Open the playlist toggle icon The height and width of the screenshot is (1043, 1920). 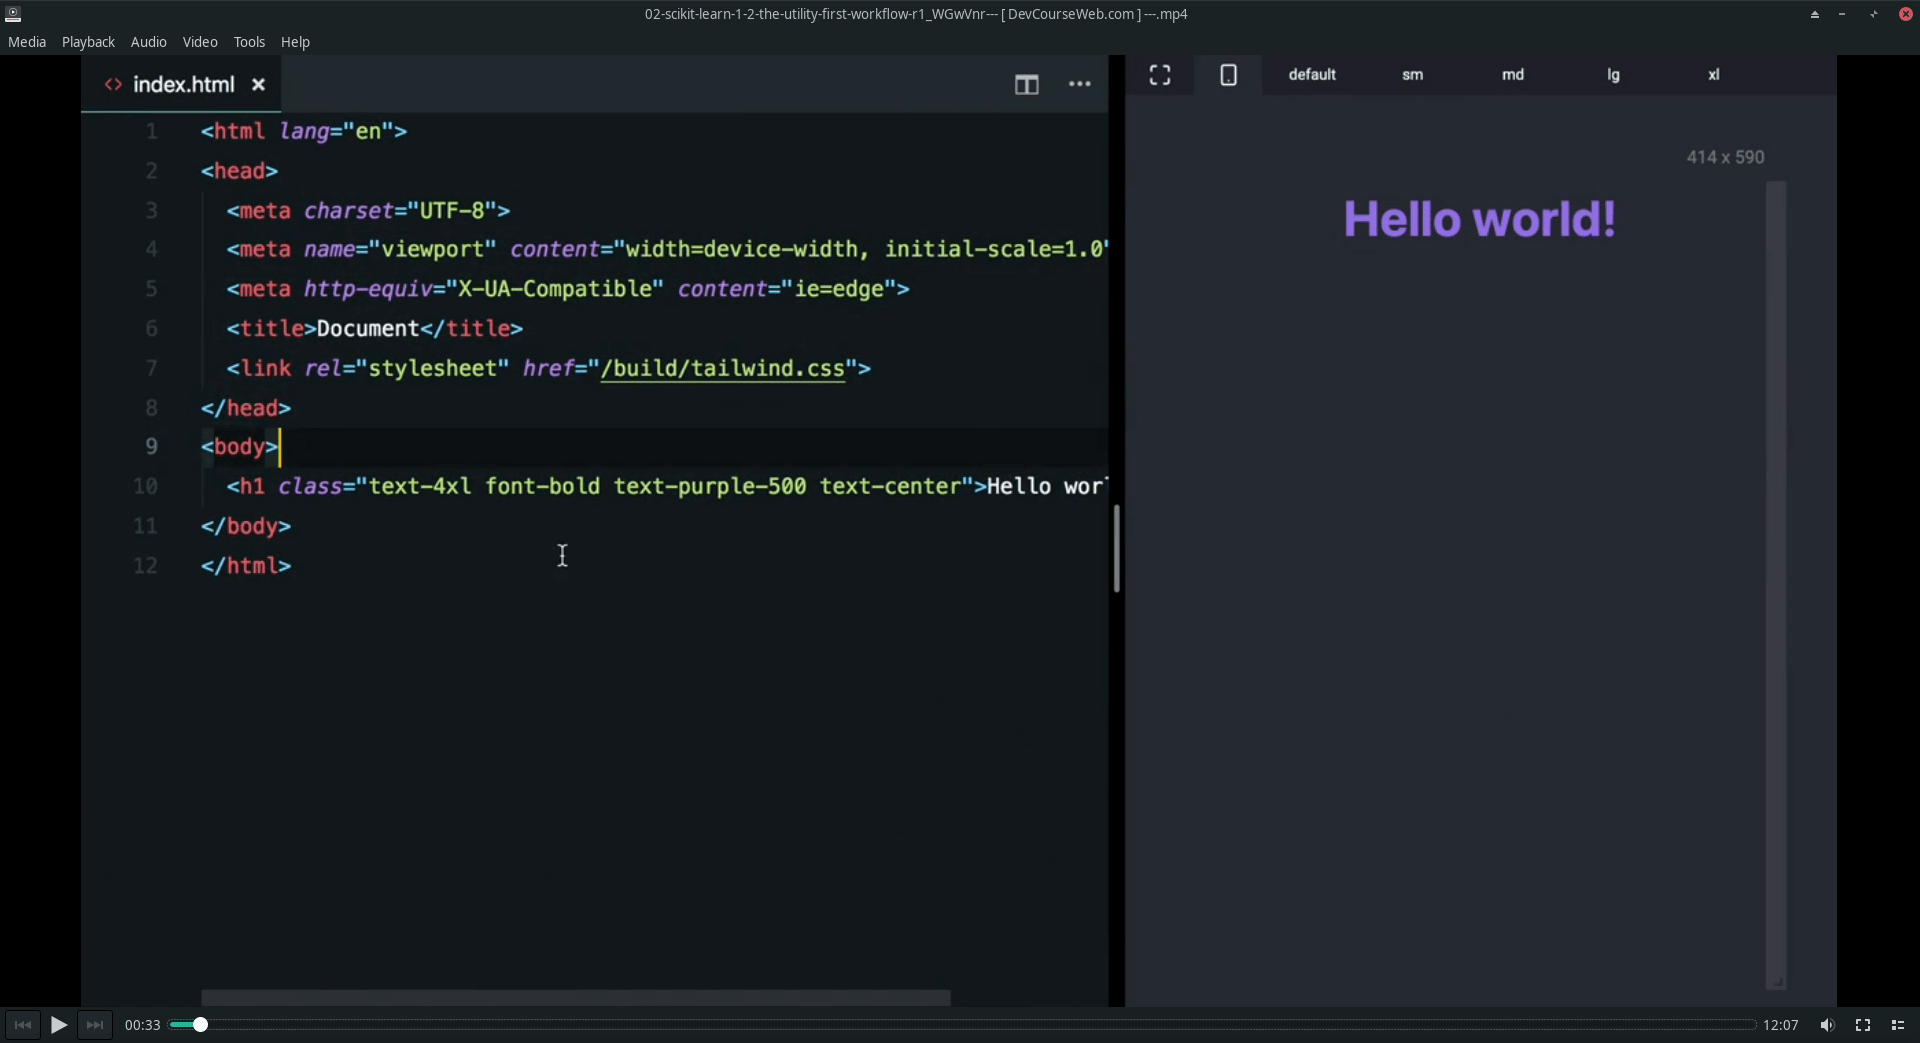coord(1898,1025)
